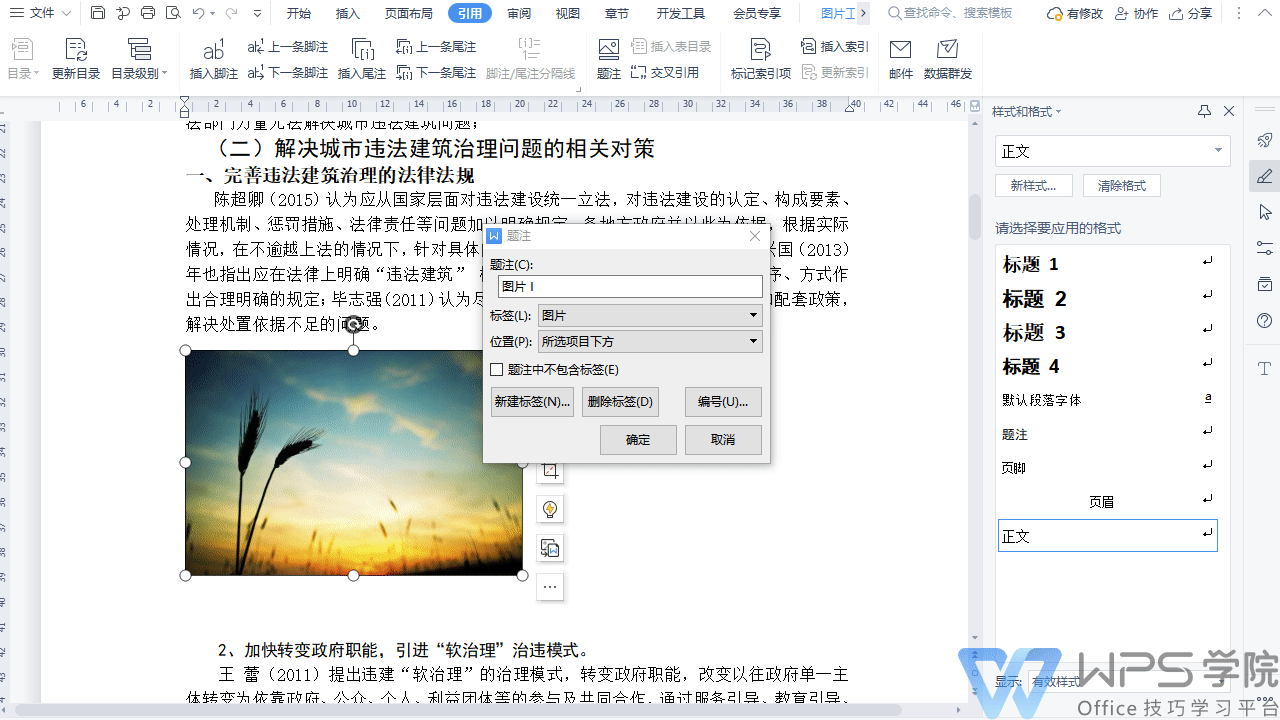Open the 位置 (Position) dropdown in dialog
This screenshot has height=720, width=1280.
(x=650, y=342)
